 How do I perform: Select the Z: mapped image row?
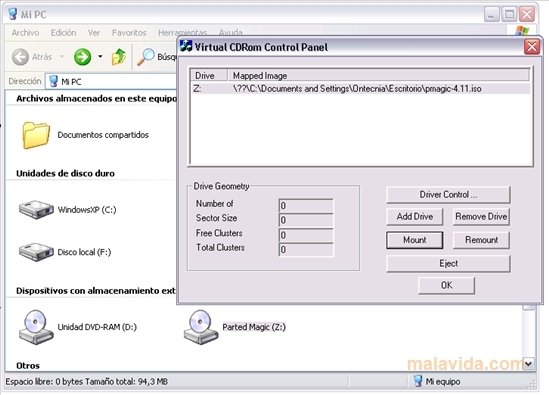(360, 89)
